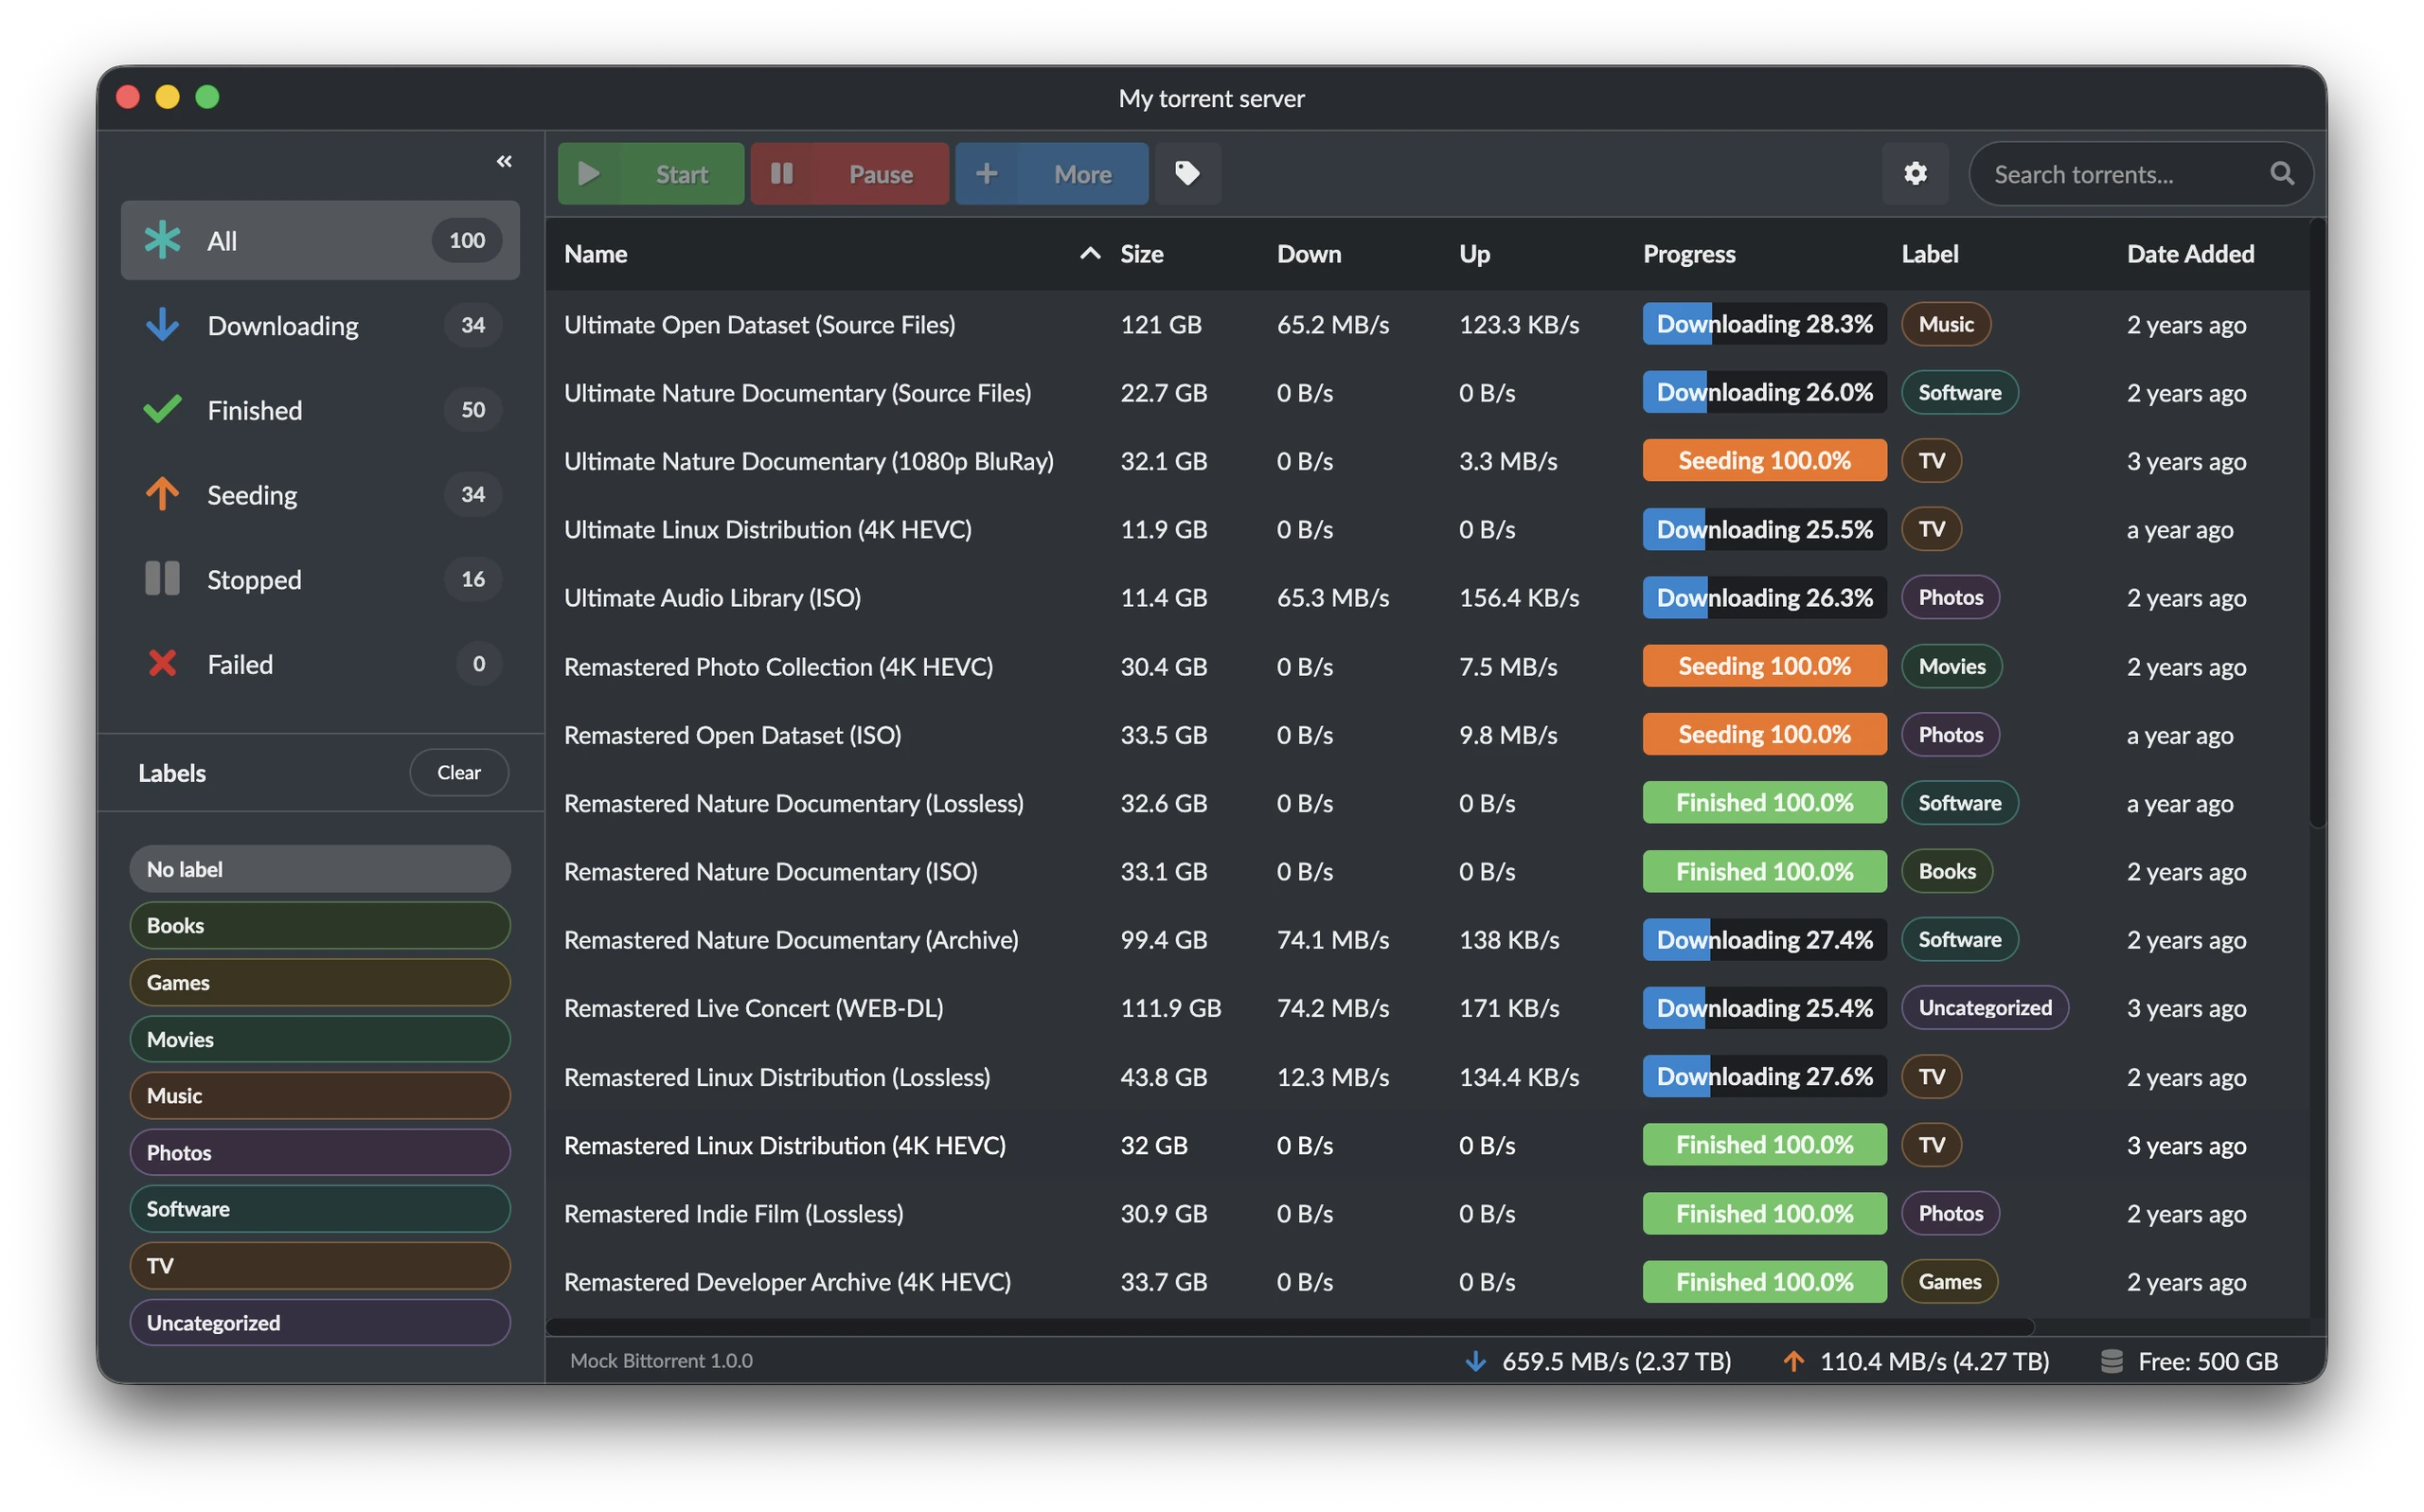Toggle the Games label filter
The image size is (2424, 1512).
320,983
